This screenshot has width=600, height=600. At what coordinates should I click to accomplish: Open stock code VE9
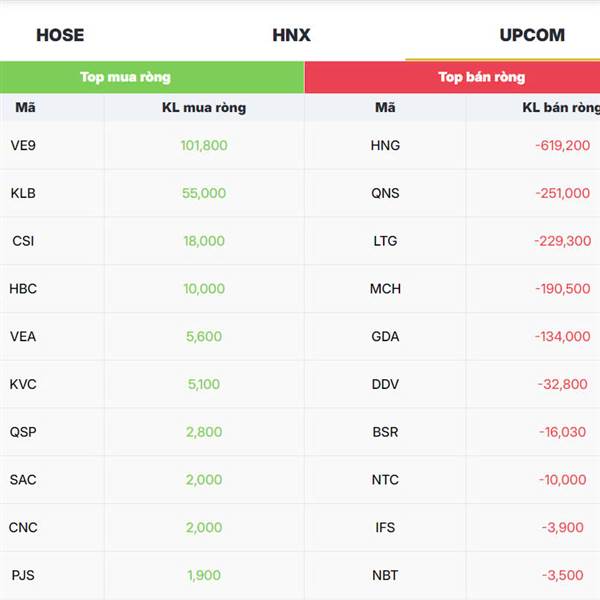tap(23, 145)
